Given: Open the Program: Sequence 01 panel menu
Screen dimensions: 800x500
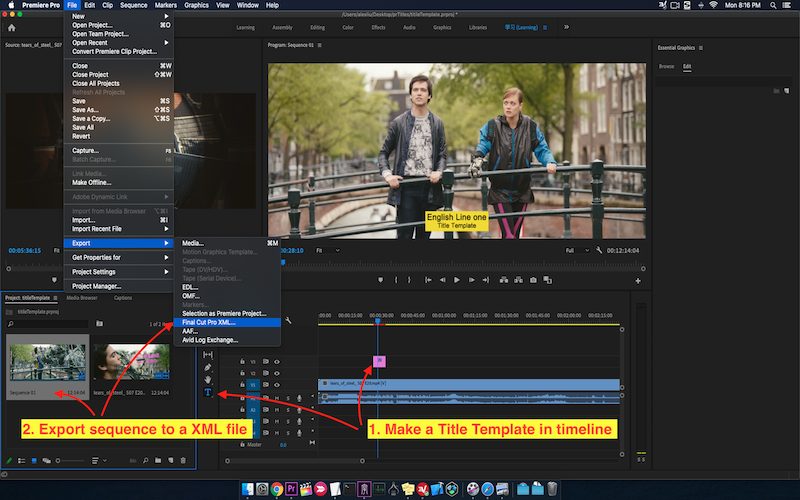Looking at the screenshot, I should [x=320, y=45].
